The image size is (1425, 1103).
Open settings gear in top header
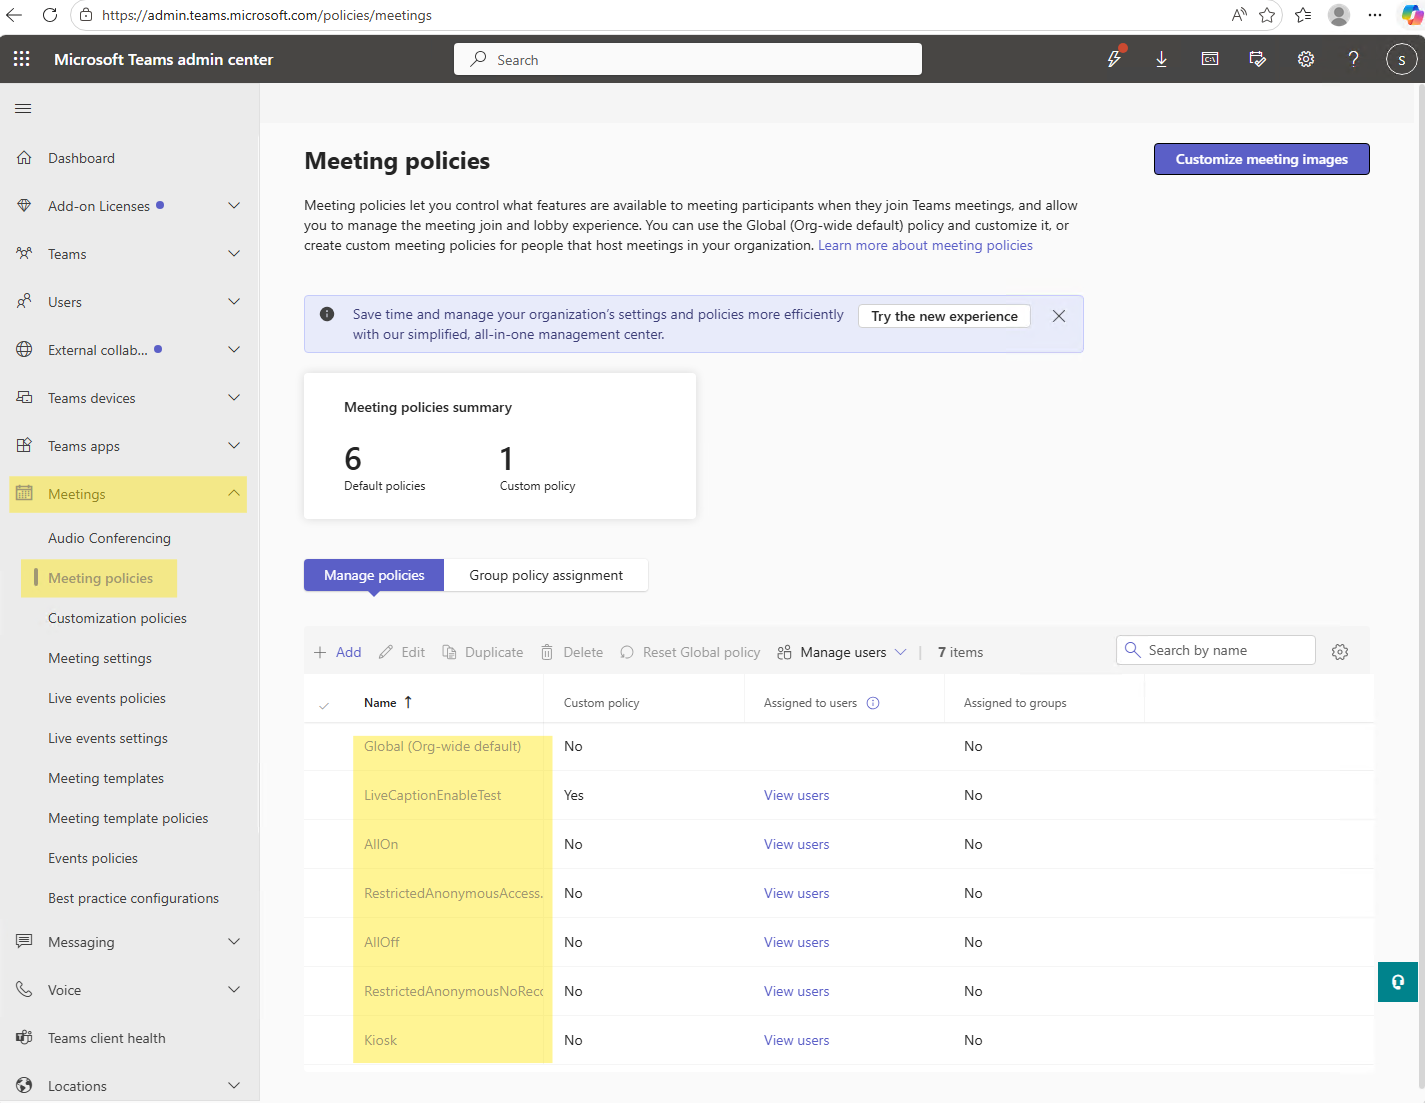(1306, 59)
